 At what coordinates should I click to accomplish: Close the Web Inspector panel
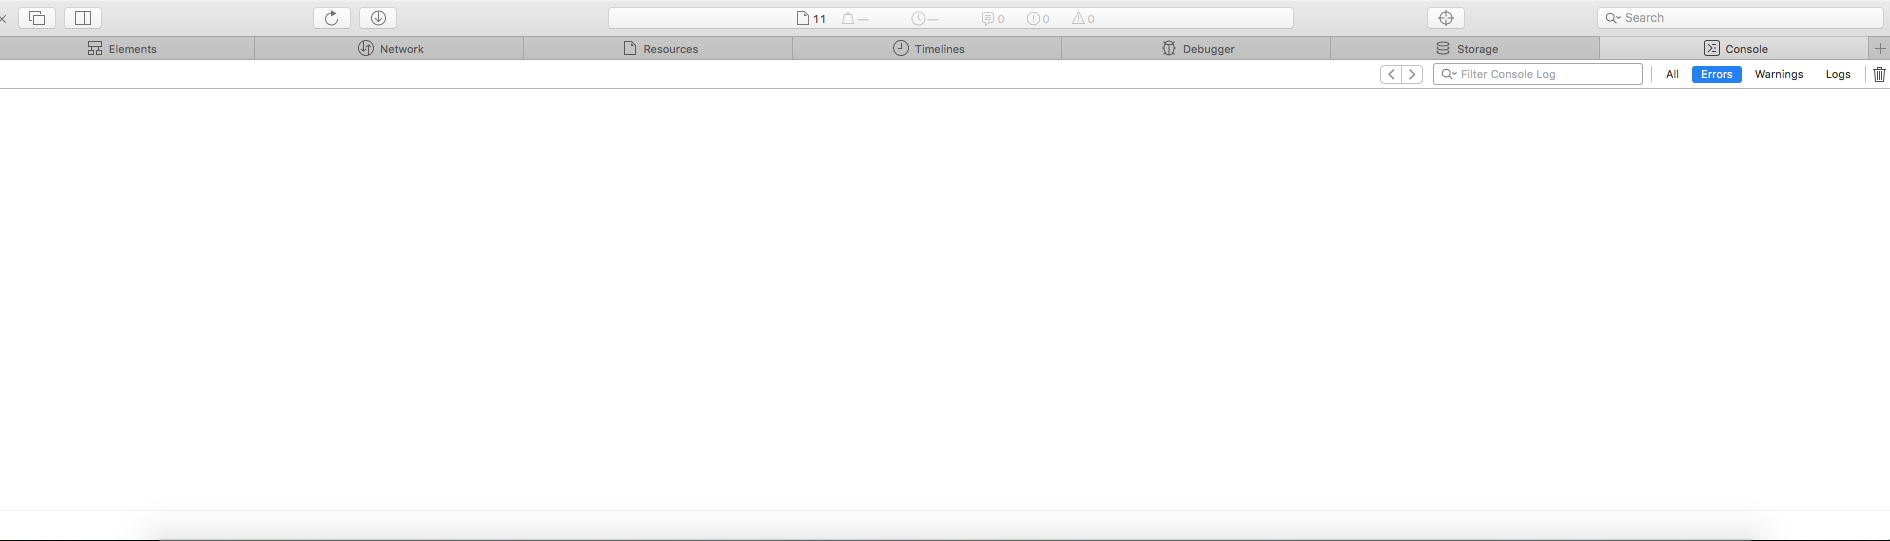3,18
